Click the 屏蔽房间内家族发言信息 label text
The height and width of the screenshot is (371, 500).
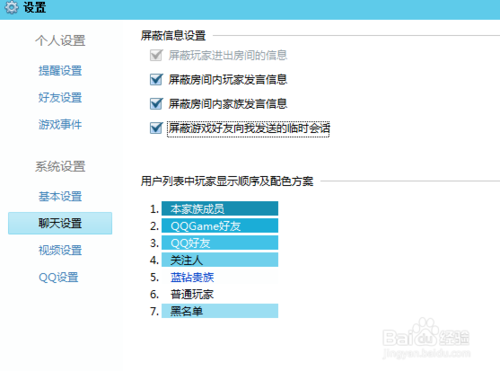pos(228,104)
